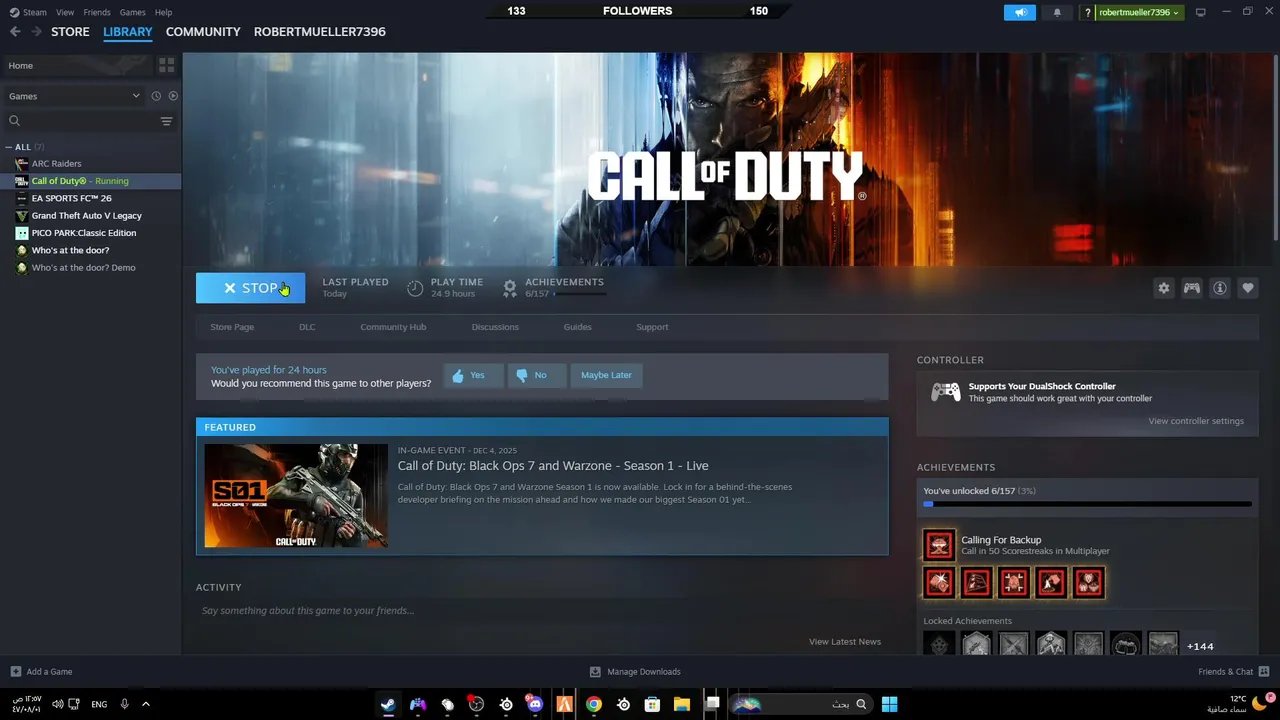The image size is (1280, 720).
Task: Click Add a Game
Action: pyautogui.click(x=41, y=672)
